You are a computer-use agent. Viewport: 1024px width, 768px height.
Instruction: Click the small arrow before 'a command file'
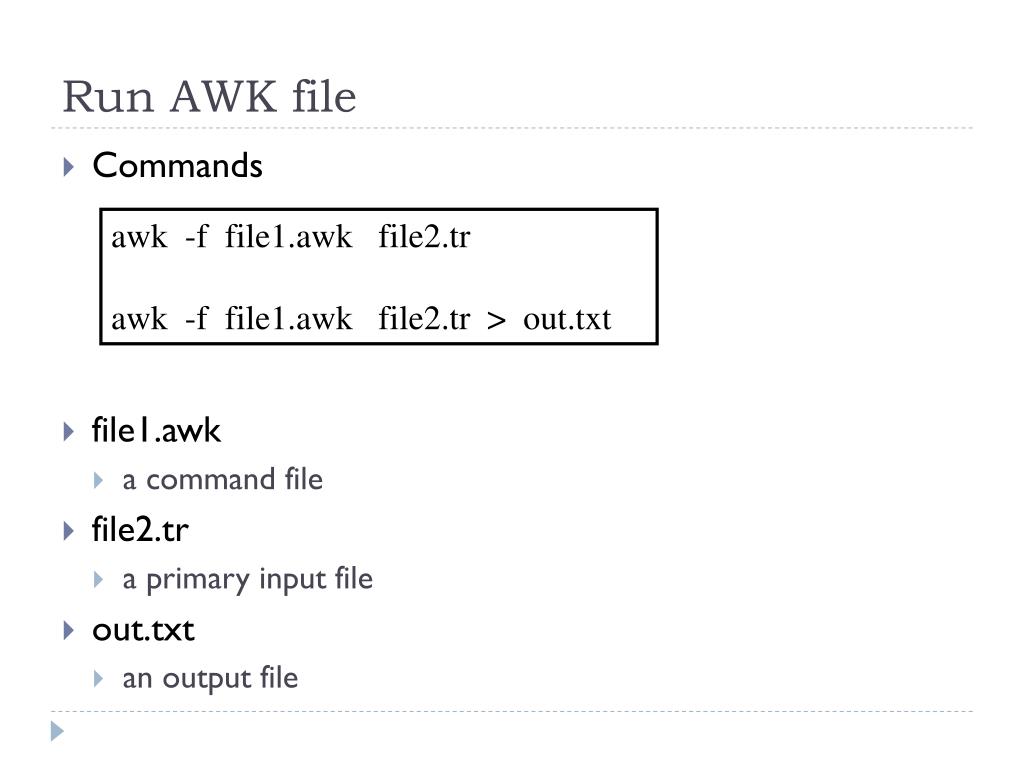pyautogui.click(x=99, y=481)
